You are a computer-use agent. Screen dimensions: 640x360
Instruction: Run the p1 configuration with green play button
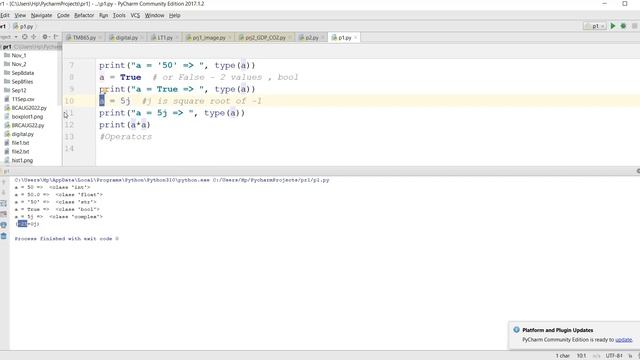[x=613, y=26]
